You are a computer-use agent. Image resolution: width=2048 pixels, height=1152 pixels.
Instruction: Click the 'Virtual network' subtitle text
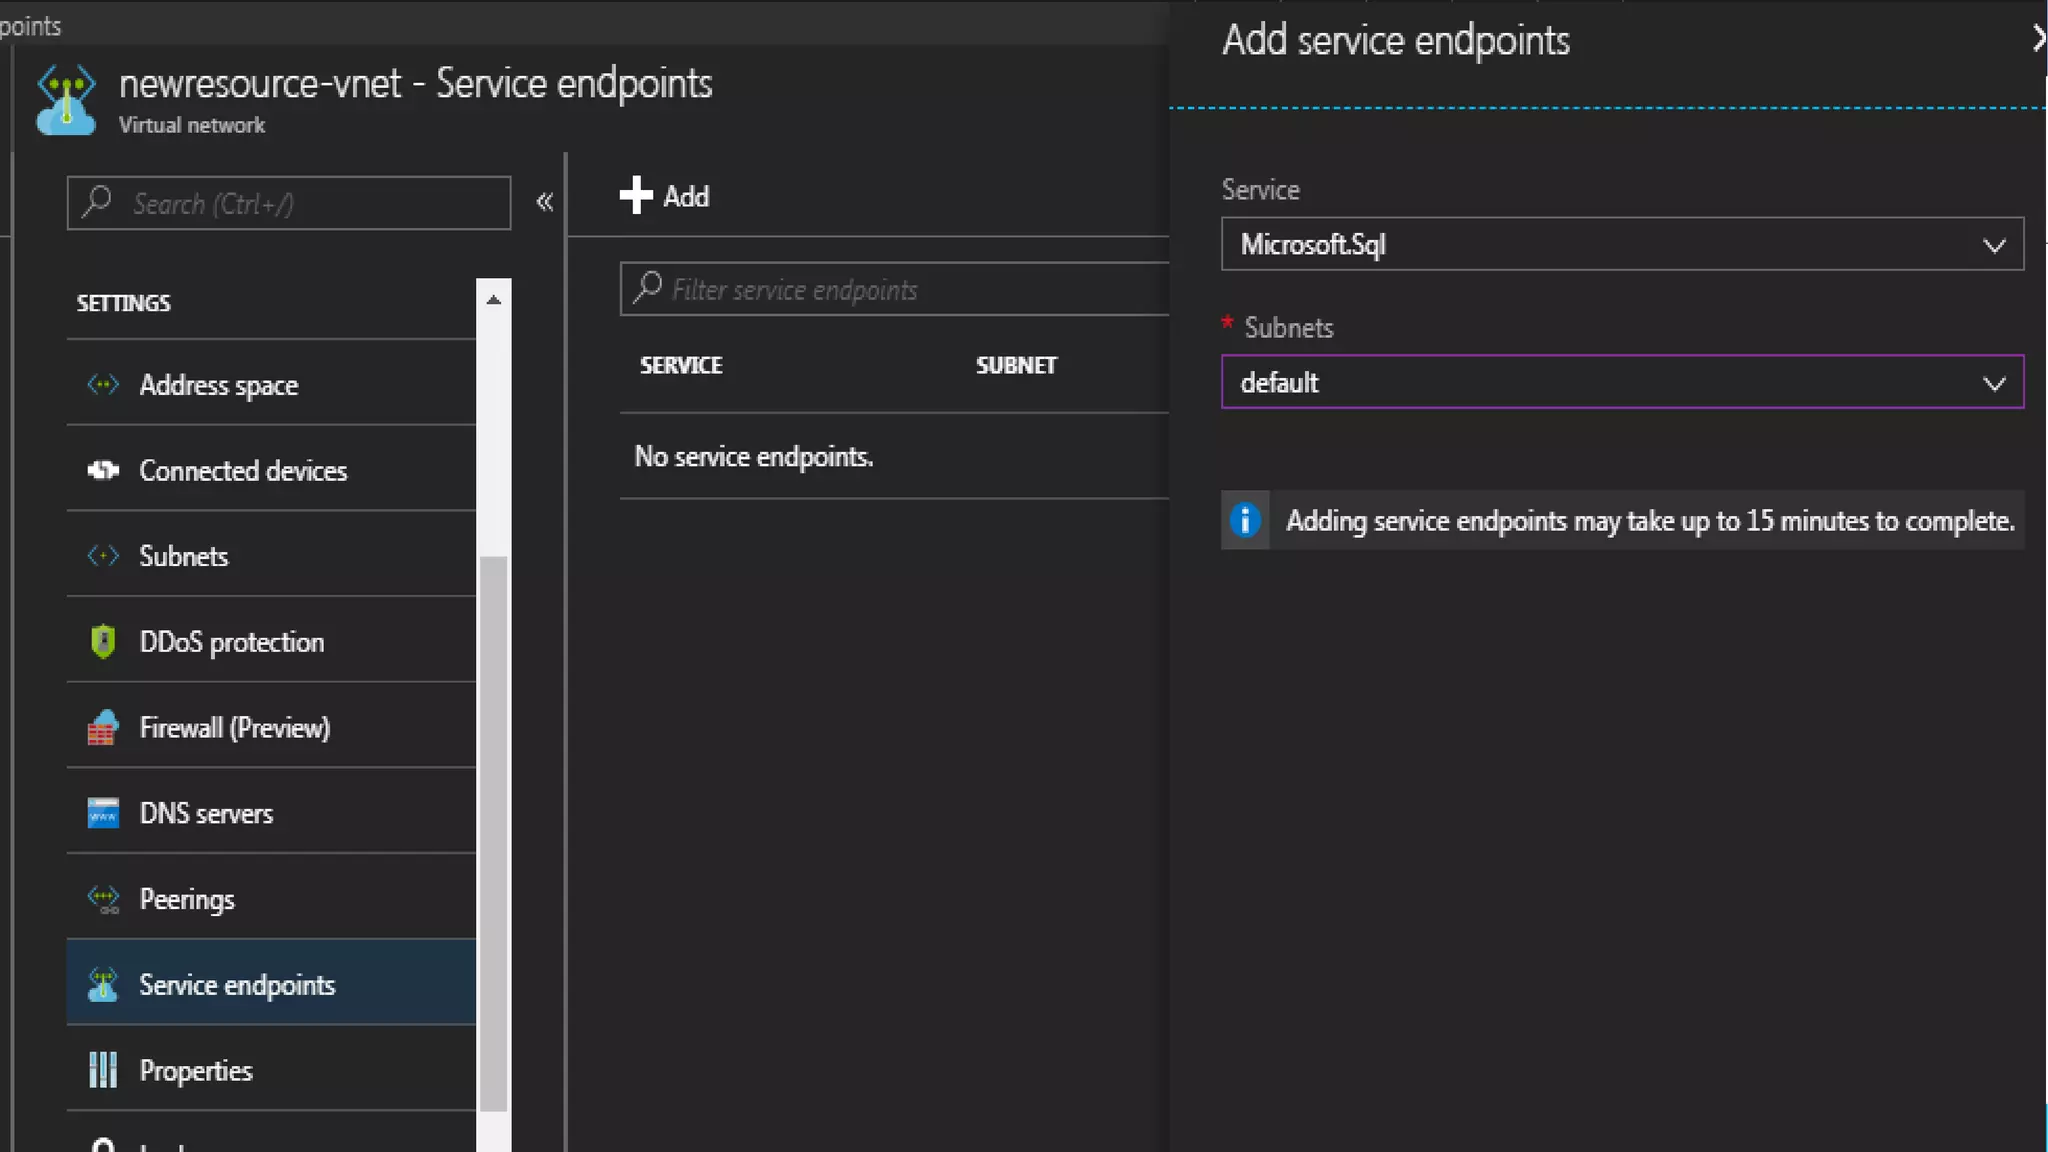point(192,125)
